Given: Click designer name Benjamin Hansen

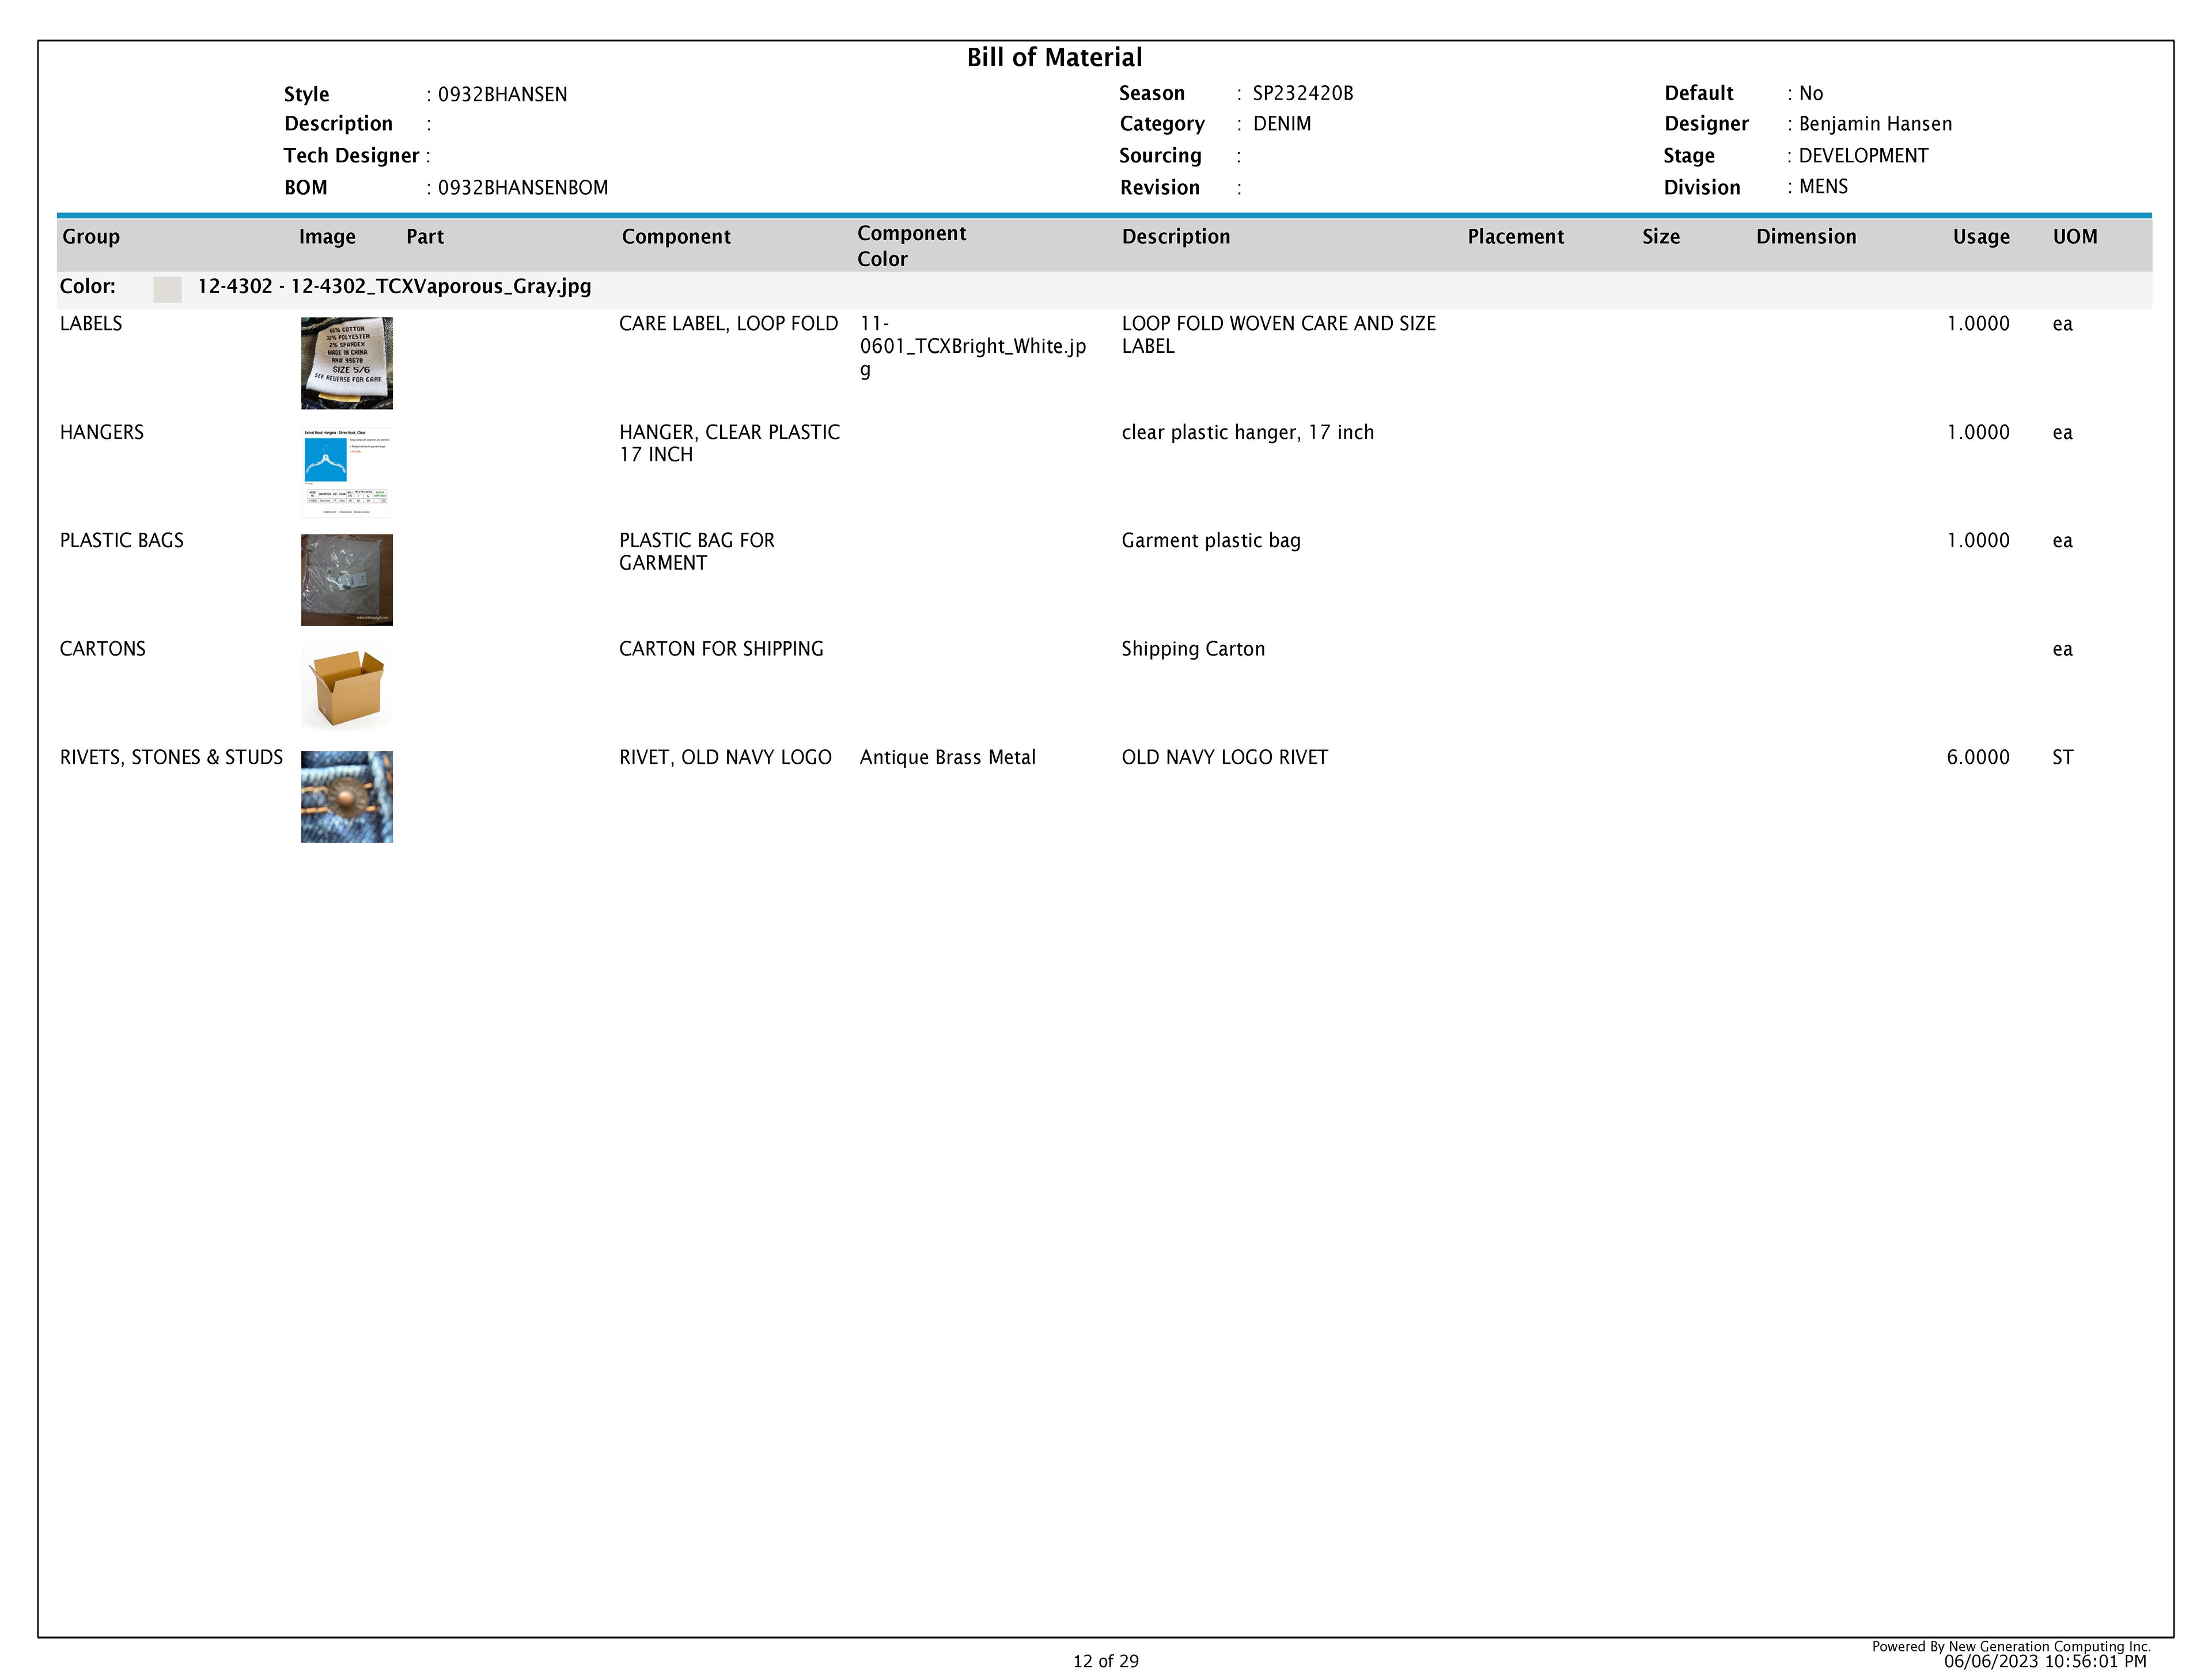Looking at the screenshot, I should [x=1874, y=124].
